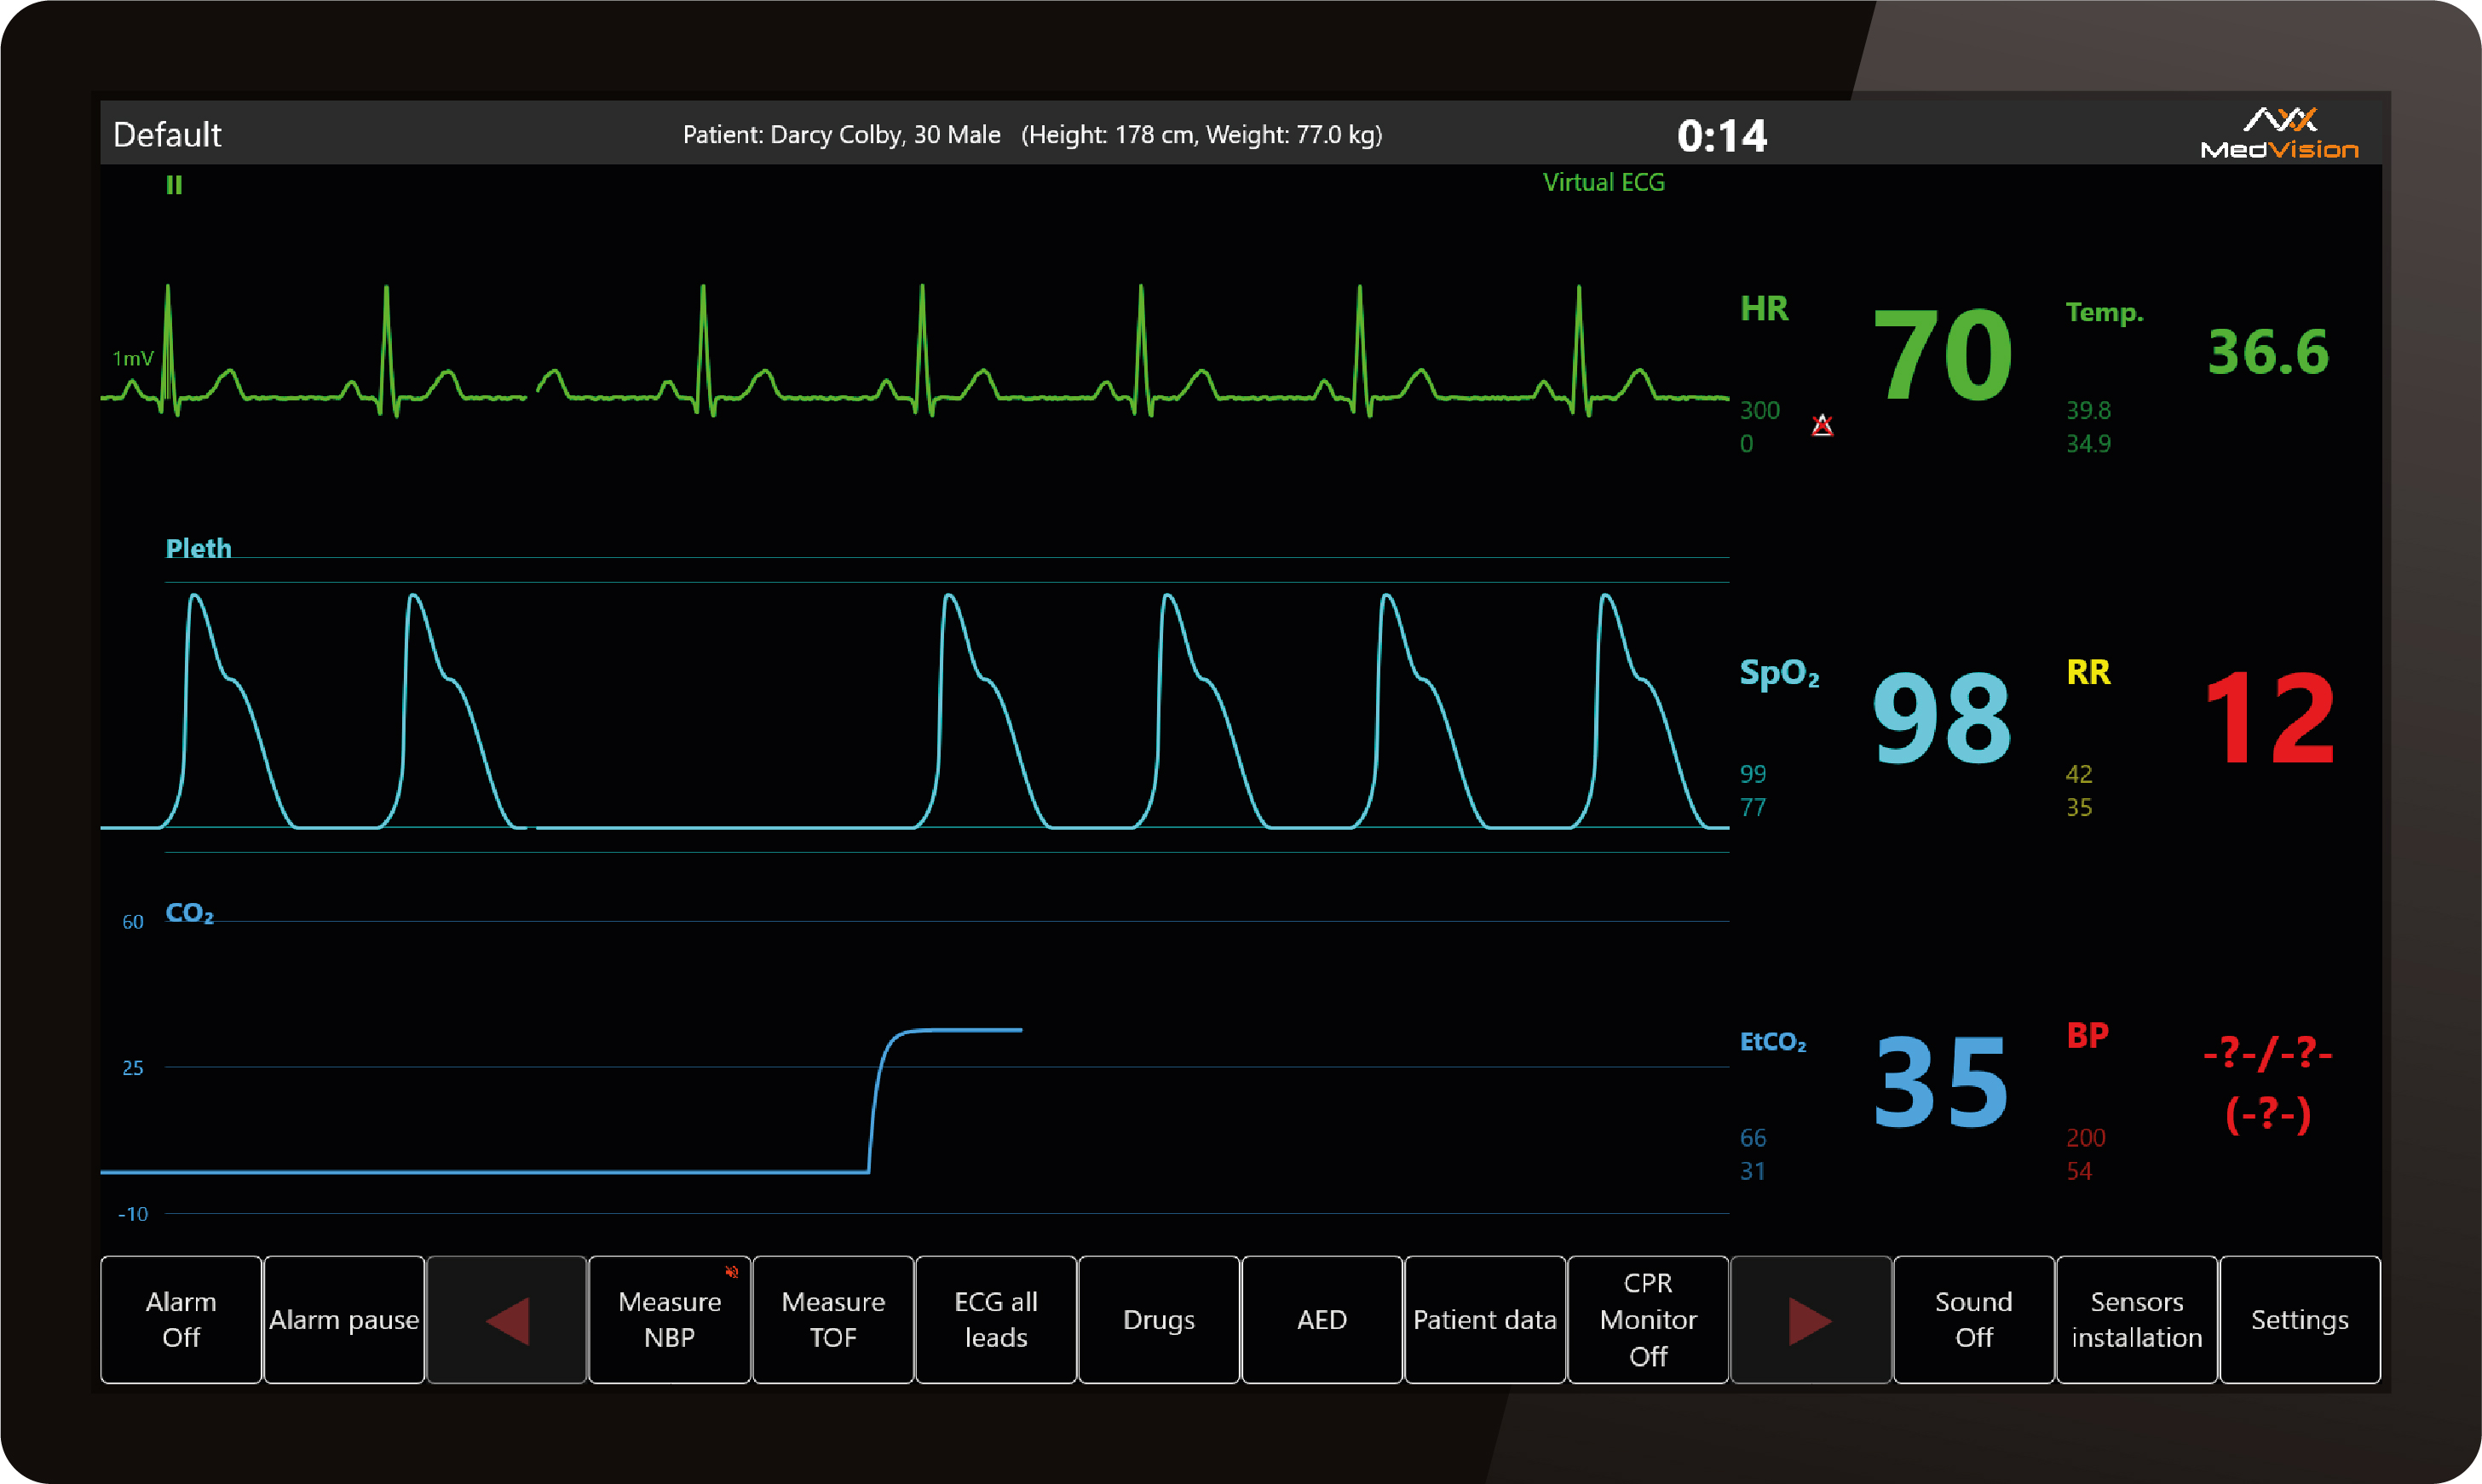Screen dimensions: 2482x1484
Task: Toggle the Sound Off button
Action: coord(1973,1320)
